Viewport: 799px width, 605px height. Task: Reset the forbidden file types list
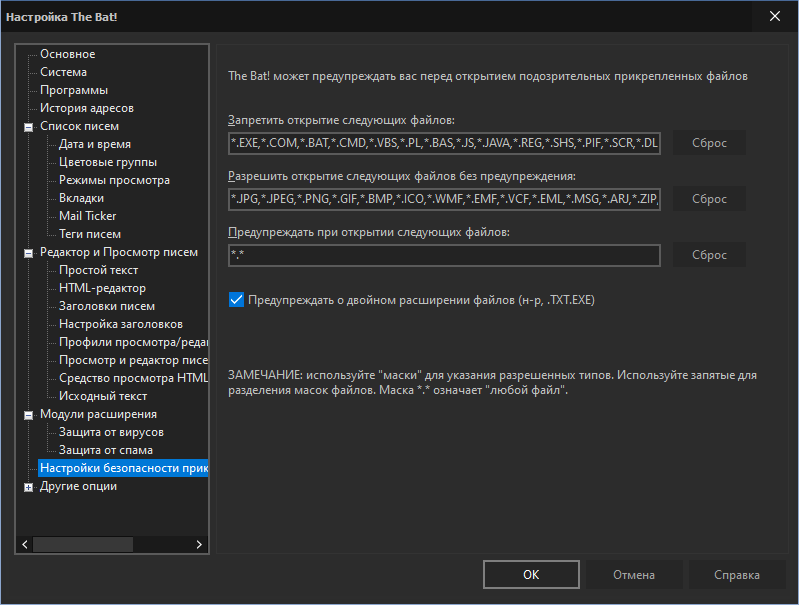pyautogui.click(x=709, y=143)
